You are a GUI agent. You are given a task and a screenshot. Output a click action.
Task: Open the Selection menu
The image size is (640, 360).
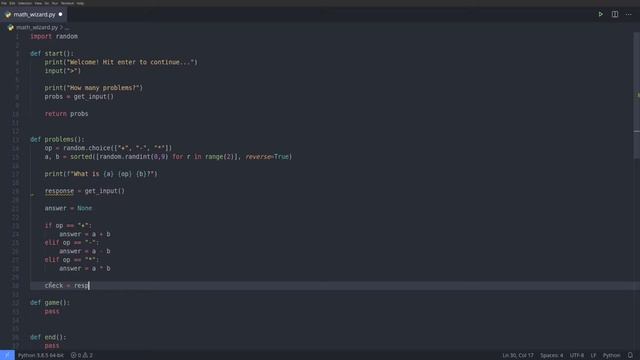(25, 3)
